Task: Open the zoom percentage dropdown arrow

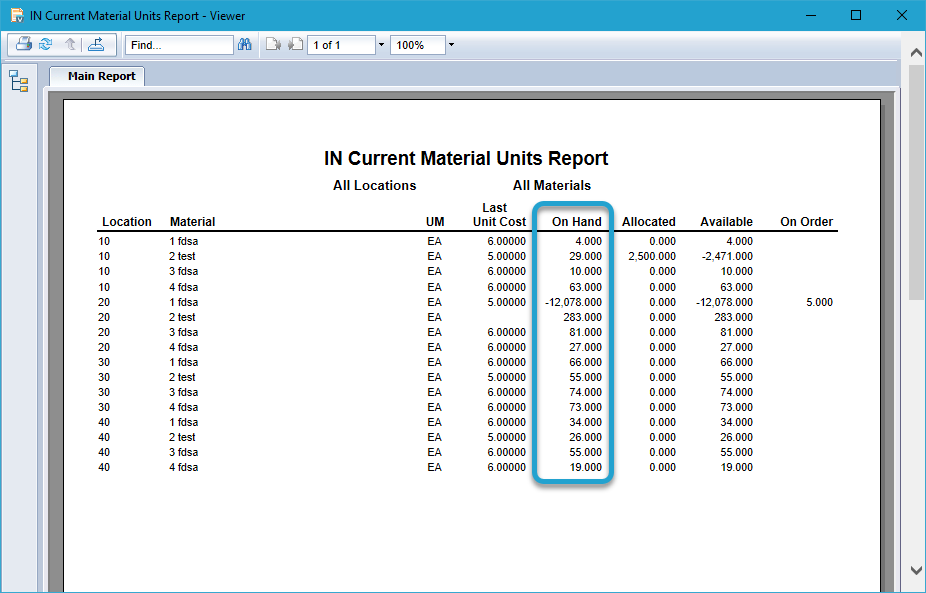Action: click(x=452, y=45)
